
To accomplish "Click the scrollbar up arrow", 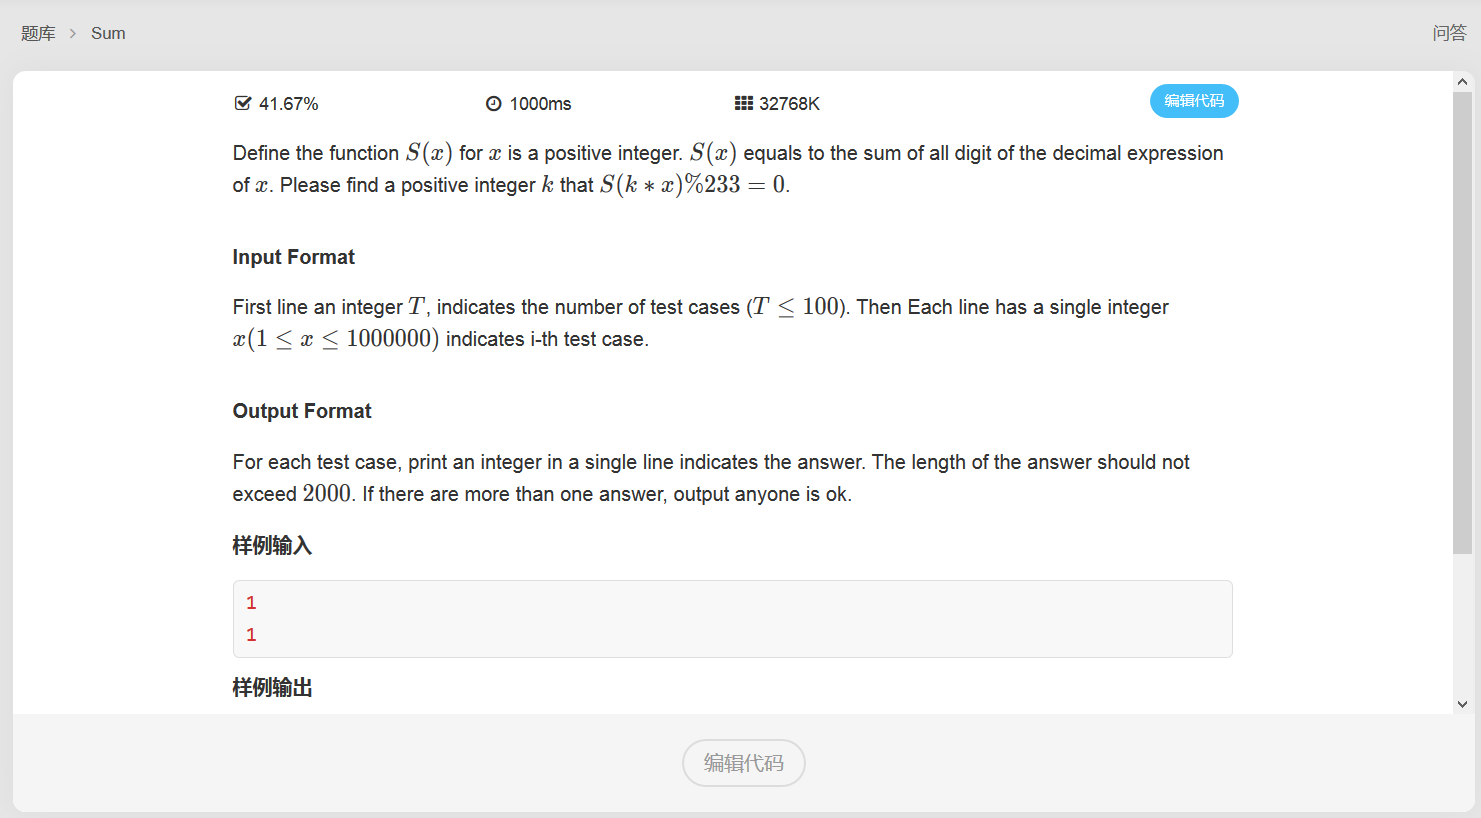I will [1462, 82].
